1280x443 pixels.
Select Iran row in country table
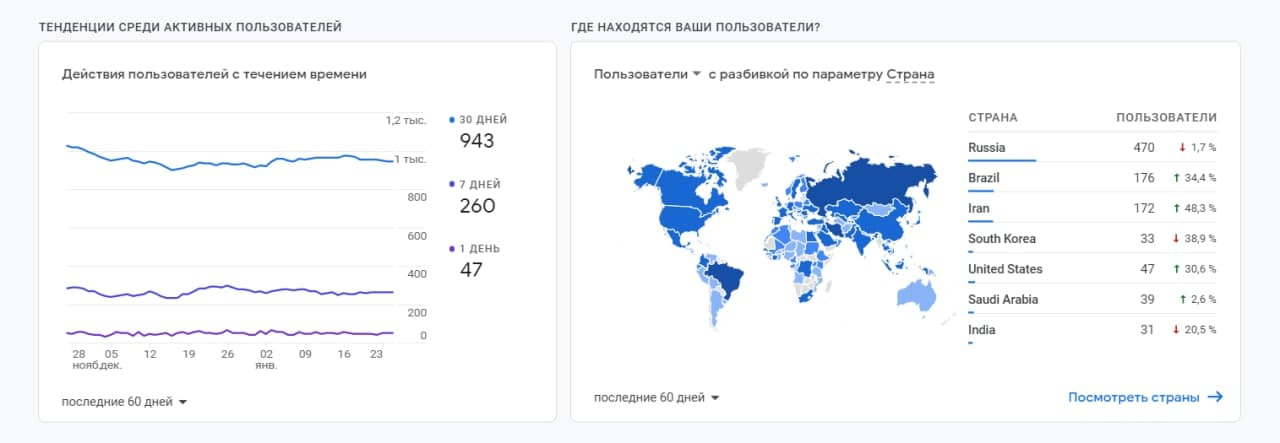[x=1092, y=208]
